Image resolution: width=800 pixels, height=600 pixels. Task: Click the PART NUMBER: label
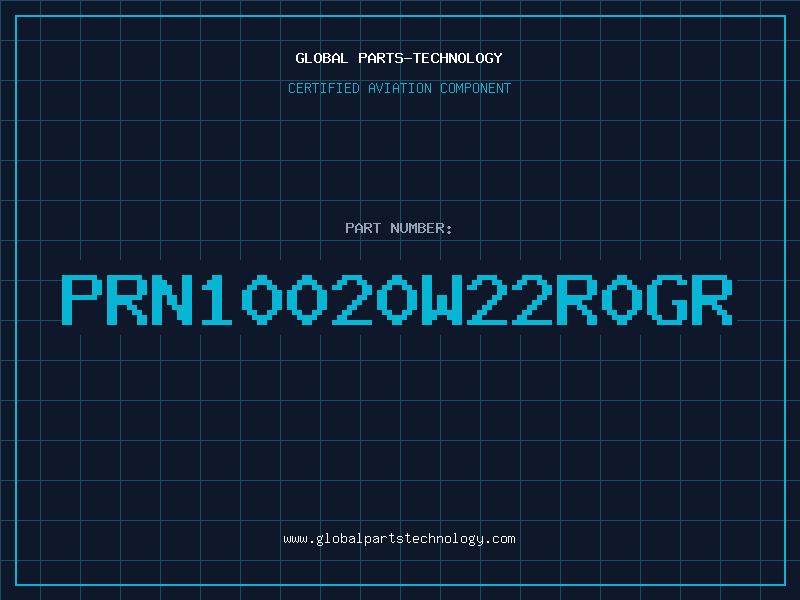coord(399,228)
